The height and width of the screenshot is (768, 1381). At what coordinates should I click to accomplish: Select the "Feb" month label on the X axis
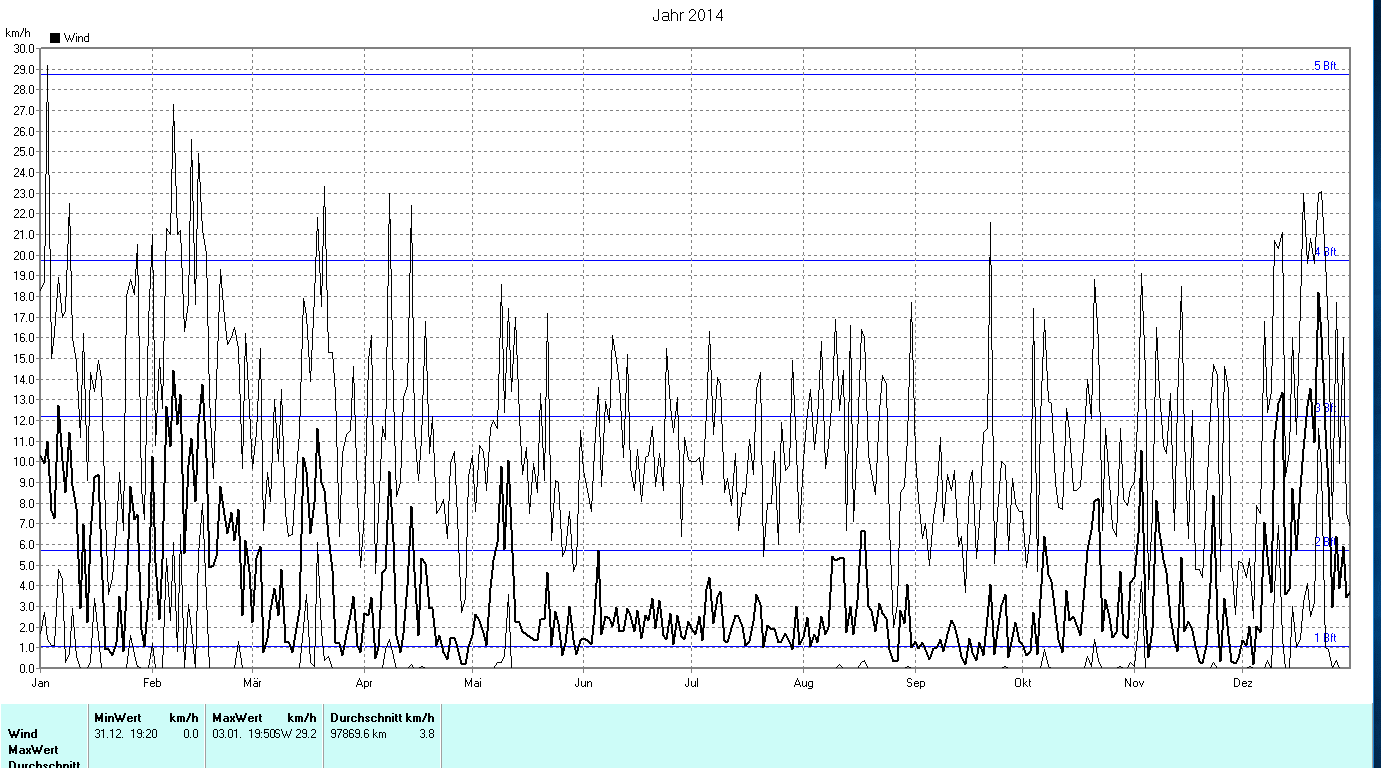[x=152, y=683]
